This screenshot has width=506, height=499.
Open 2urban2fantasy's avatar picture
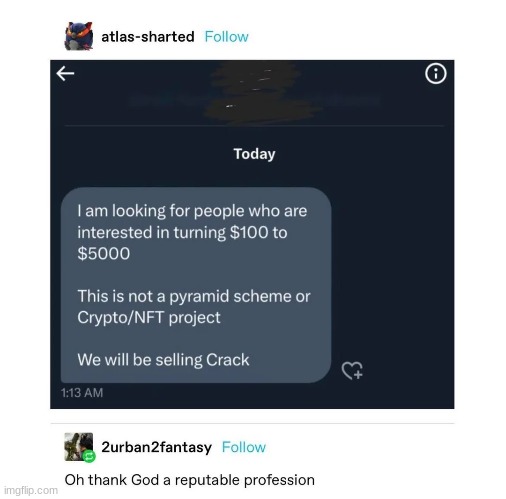[79, 447]
